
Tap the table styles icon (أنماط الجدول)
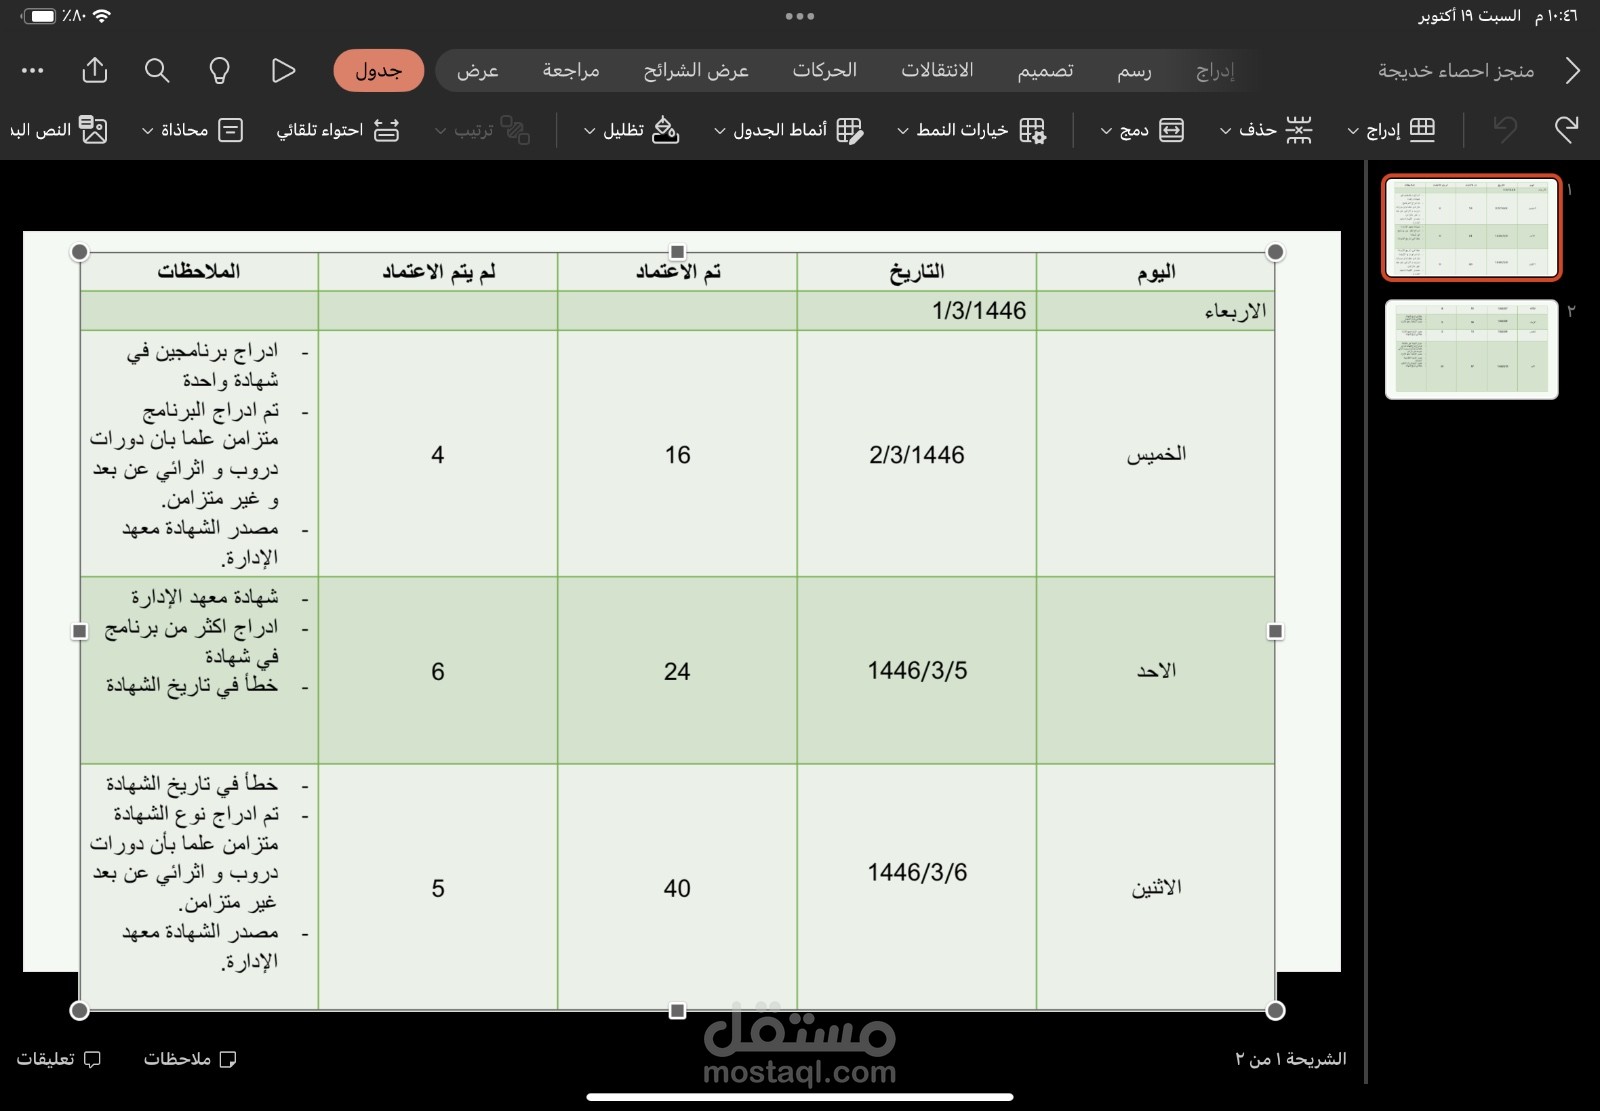[x=850, y=130]
